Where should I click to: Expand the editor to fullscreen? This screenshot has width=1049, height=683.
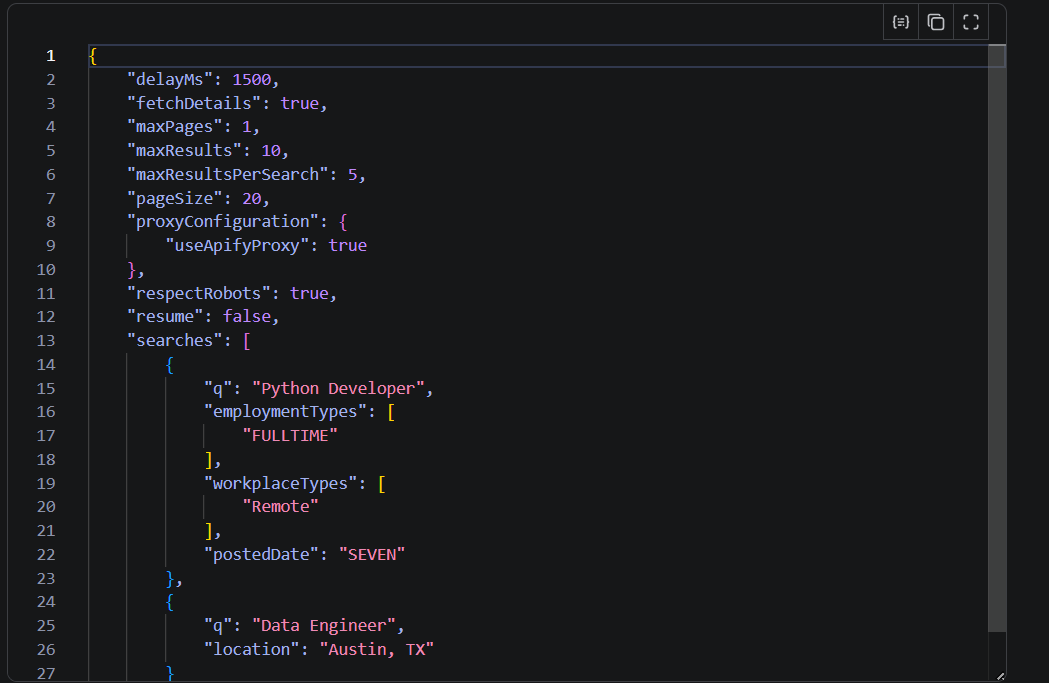pyautogui.click(x=971, y=22)
